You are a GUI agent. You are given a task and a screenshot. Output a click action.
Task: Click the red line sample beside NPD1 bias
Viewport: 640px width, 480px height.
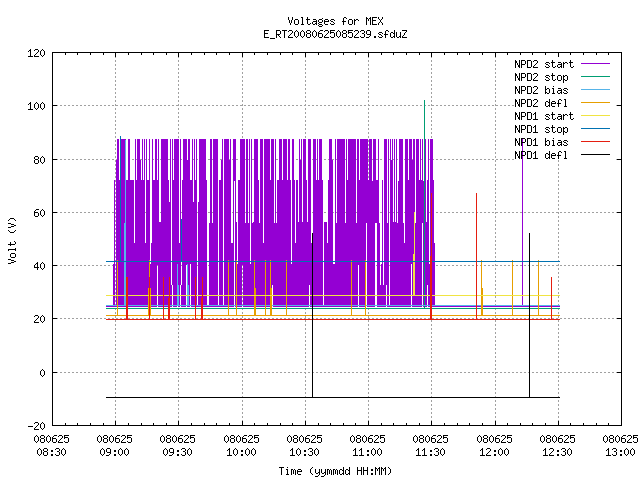pos(596,142)
